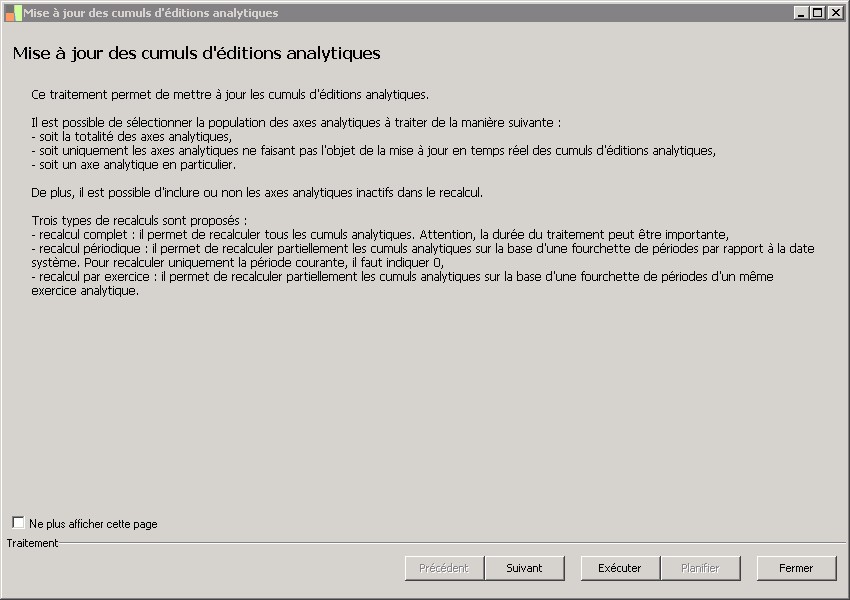
Task: Click the application icon in the title bar
Action: pyautogui.click(x=13, y=13)
